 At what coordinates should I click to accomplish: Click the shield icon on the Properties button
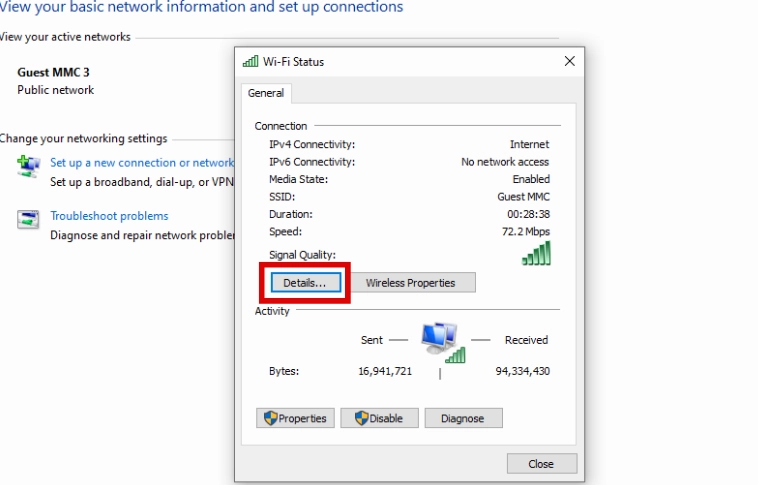(x=271, y=418)
